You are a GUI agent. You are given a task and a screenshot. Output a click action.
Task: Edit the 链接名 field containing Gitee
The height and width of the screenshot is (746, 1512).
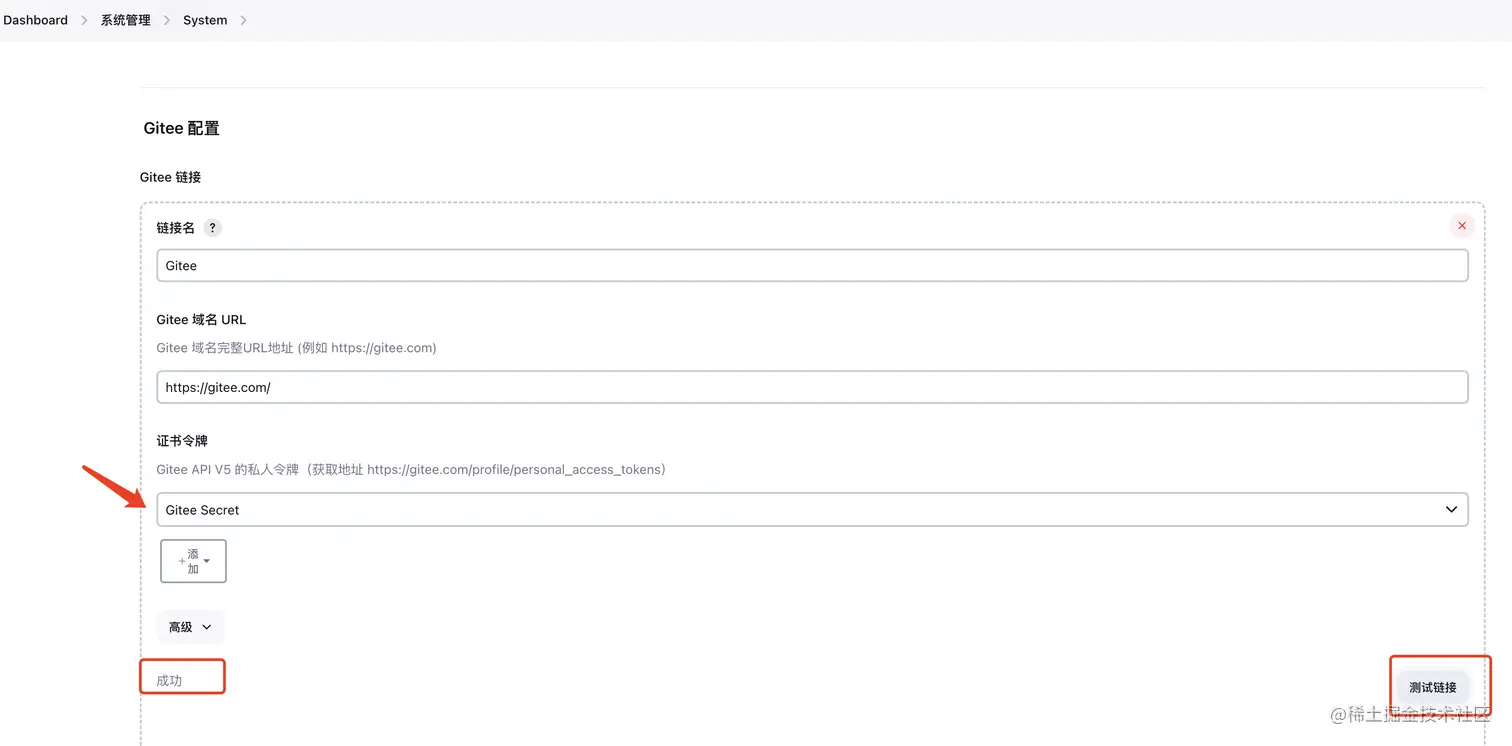coord(812,266)
